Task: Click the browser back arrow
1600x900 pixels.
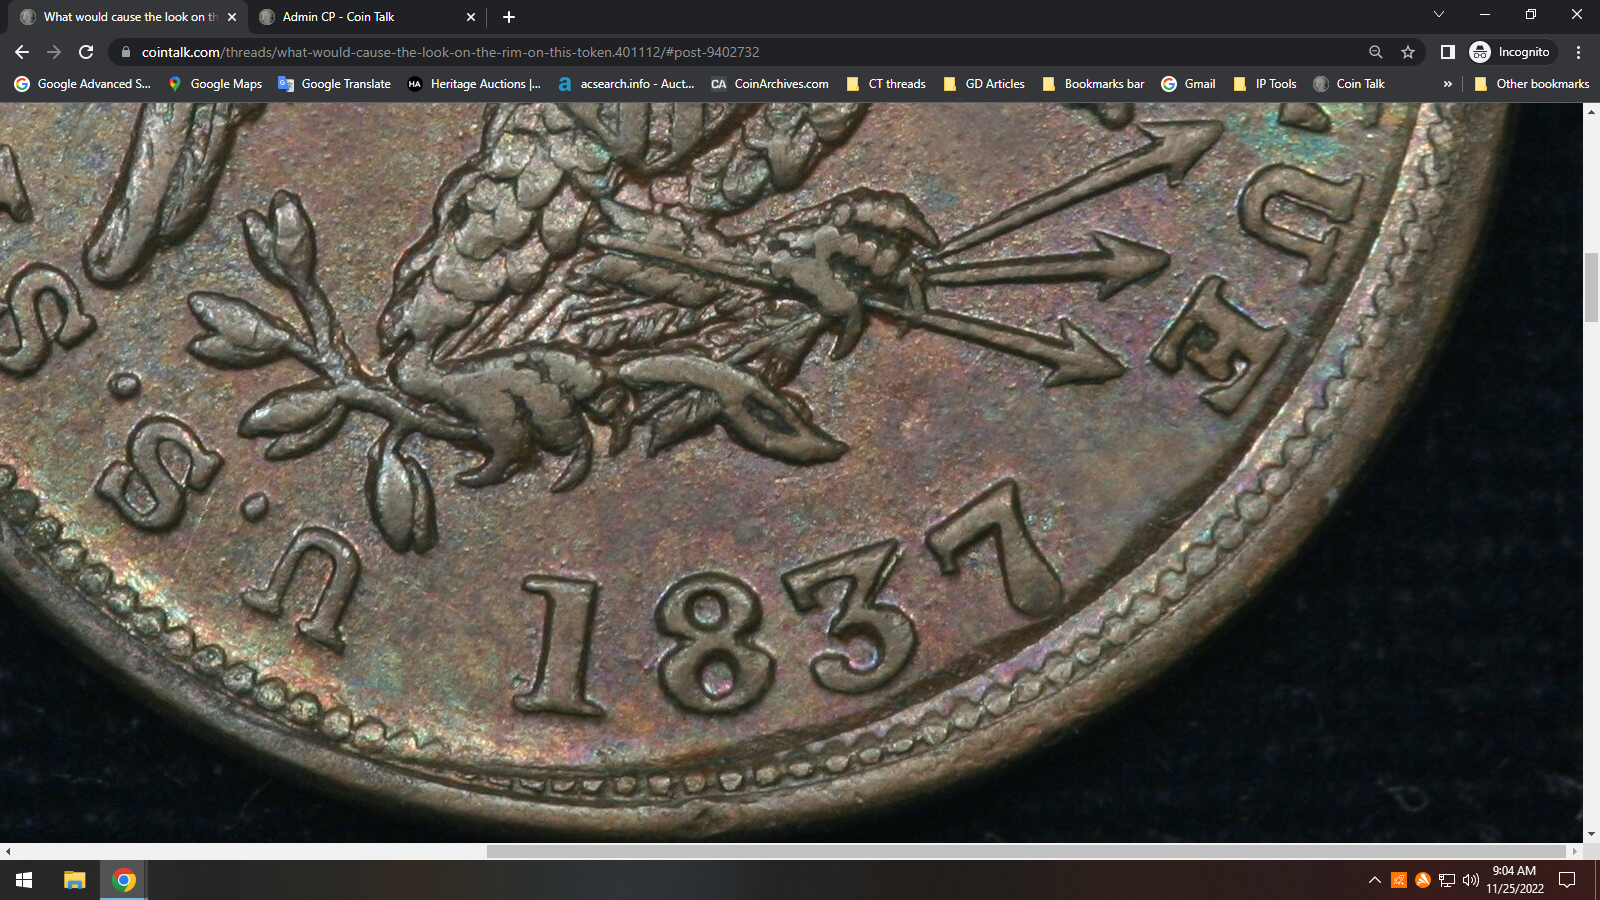Action: (x=22, y=52)
